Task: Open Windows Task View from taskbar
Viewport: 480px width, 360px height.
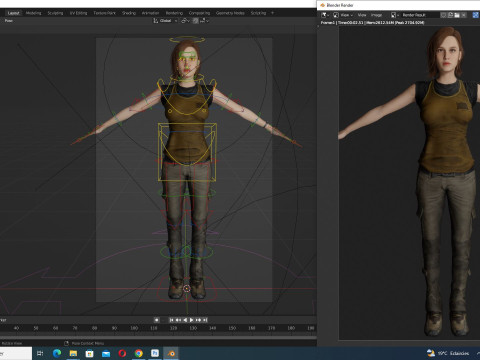Action: click(x=40, y=353)
